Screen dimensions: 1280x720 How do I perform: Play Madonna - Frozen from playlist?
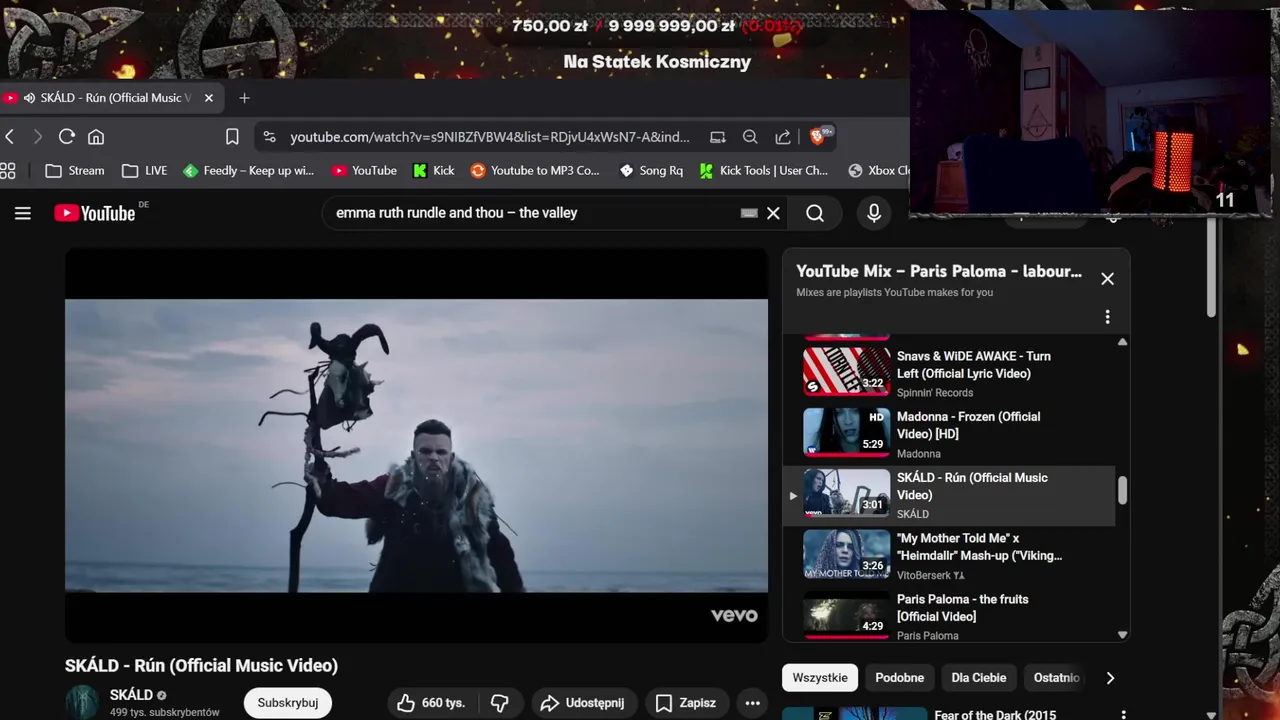tap(948, 434)
